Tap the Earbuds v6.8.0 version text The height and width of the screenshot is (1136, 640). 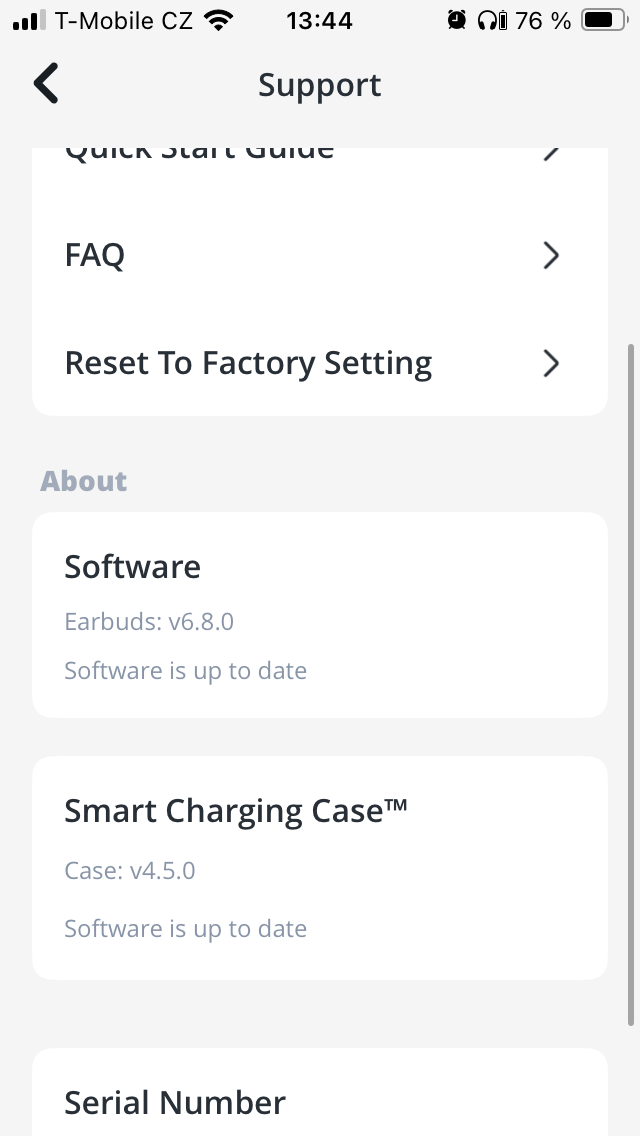[149, 622]
